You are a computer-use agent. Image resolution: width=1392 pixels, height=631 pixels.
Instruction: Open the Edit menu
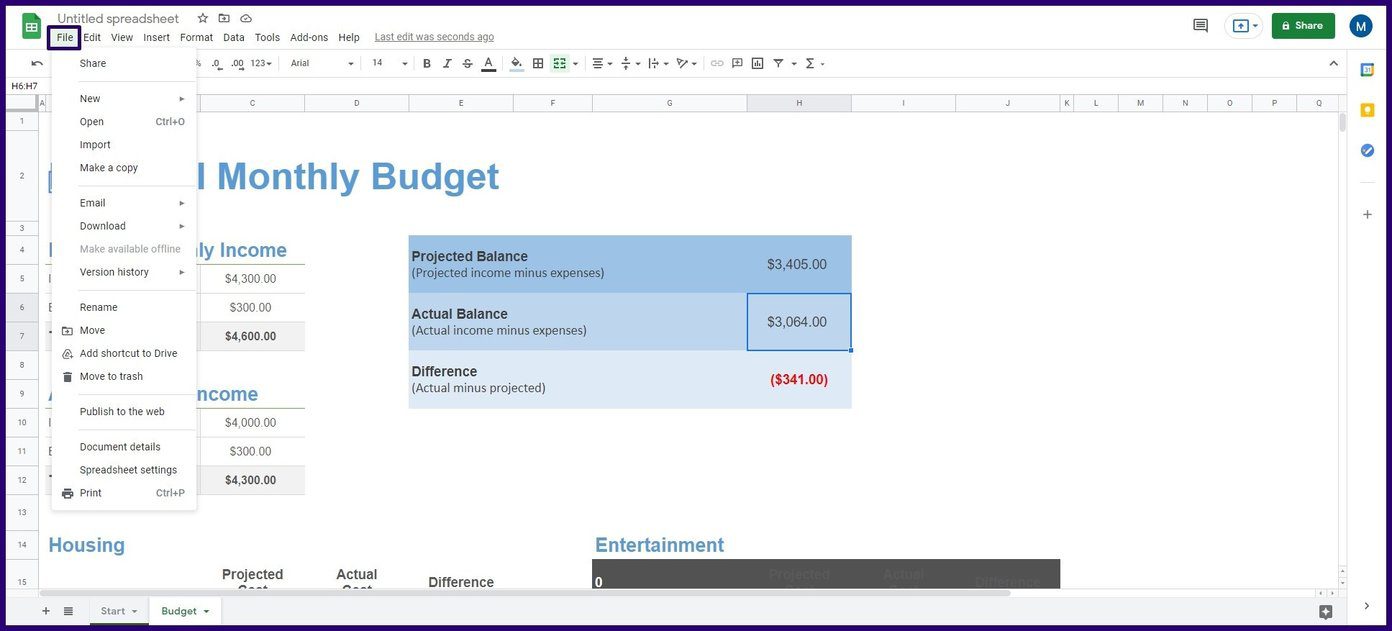[92, 37]
